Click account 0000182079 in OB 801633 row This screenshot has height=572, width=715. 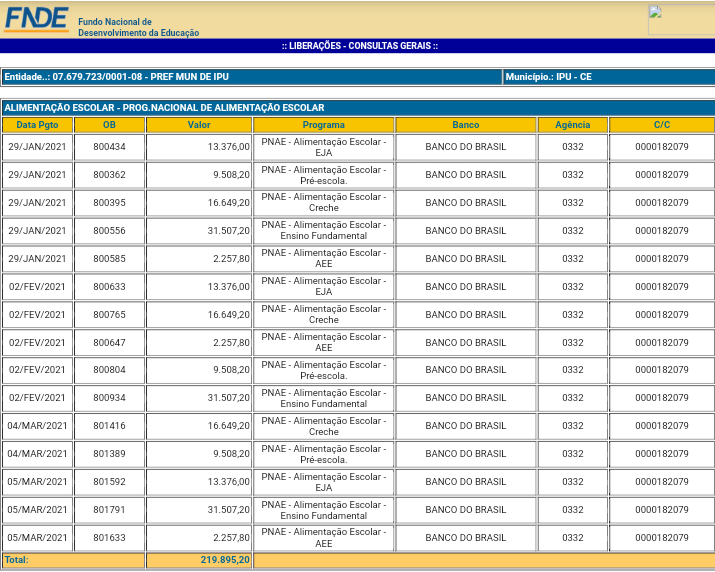(662, 538)
